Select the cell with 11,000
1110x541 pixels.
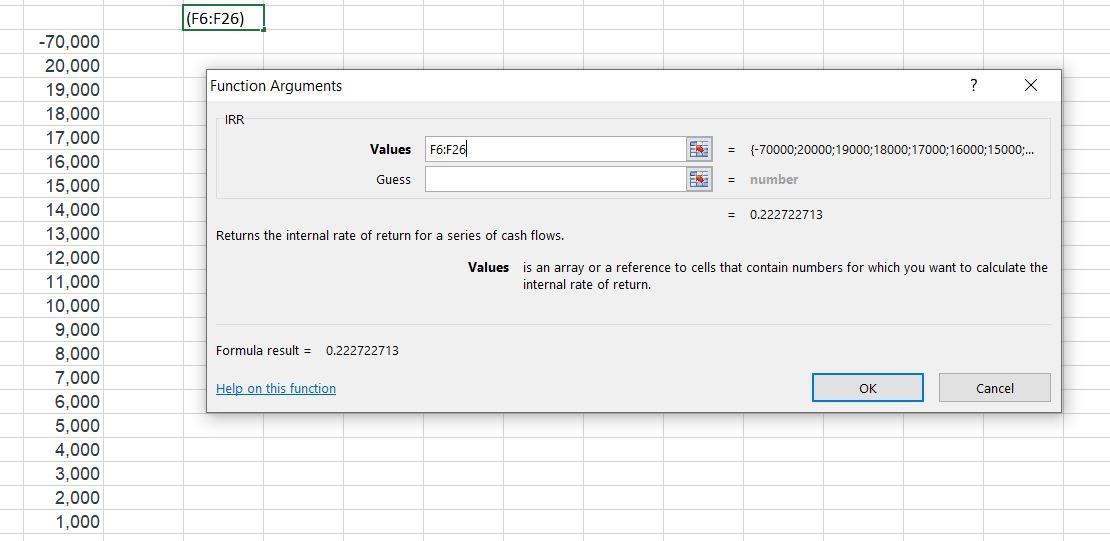[x=63, y=283]
